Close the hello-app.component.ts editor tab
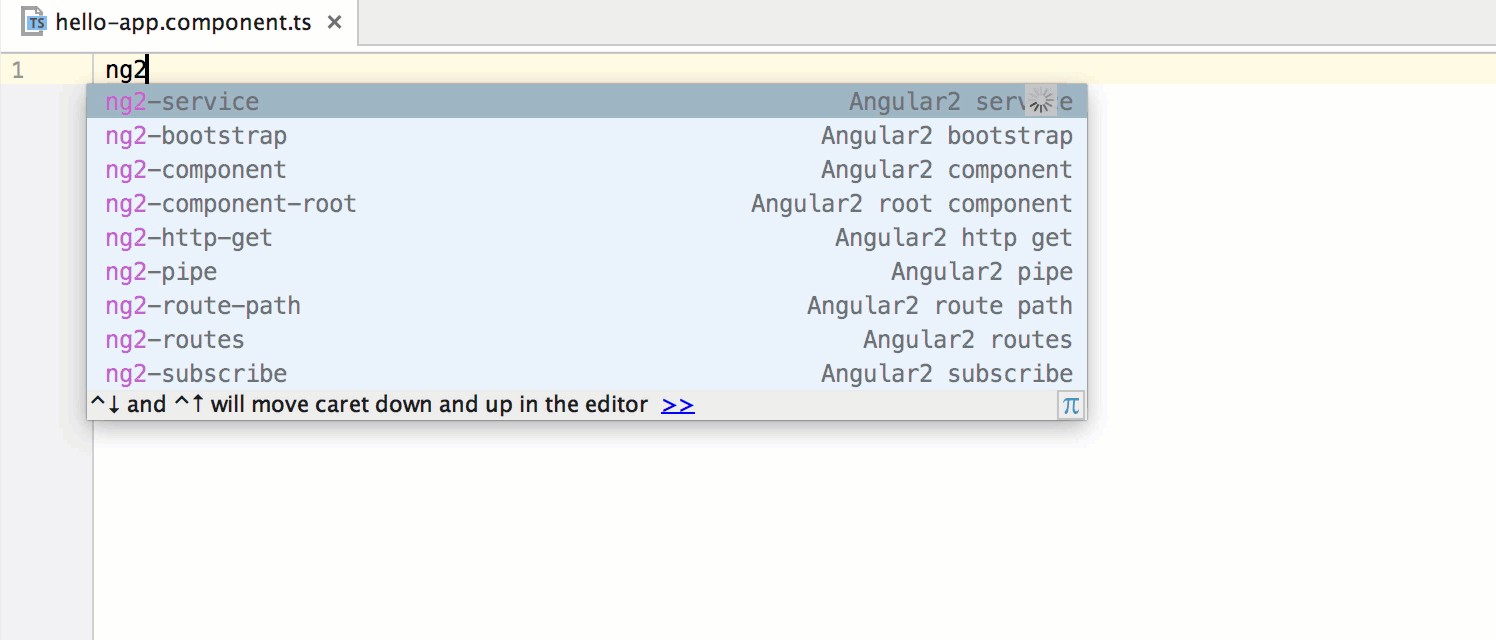This screenshot has width=1496, height=640. point(334,20)
